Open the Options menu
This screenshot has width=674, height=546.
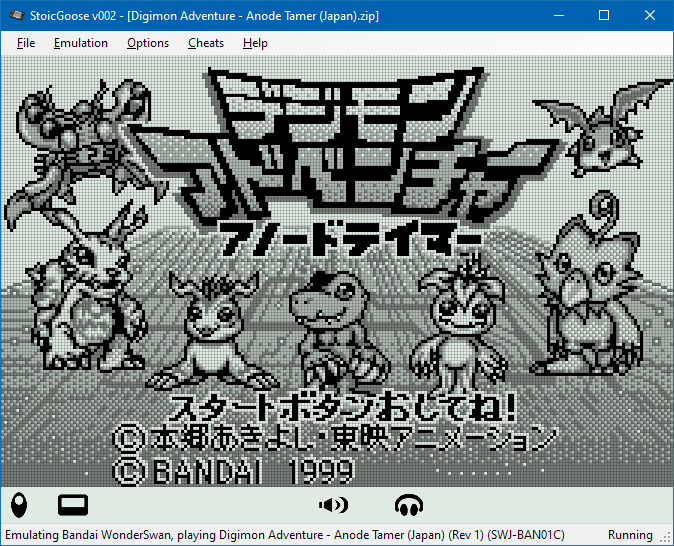148,43
